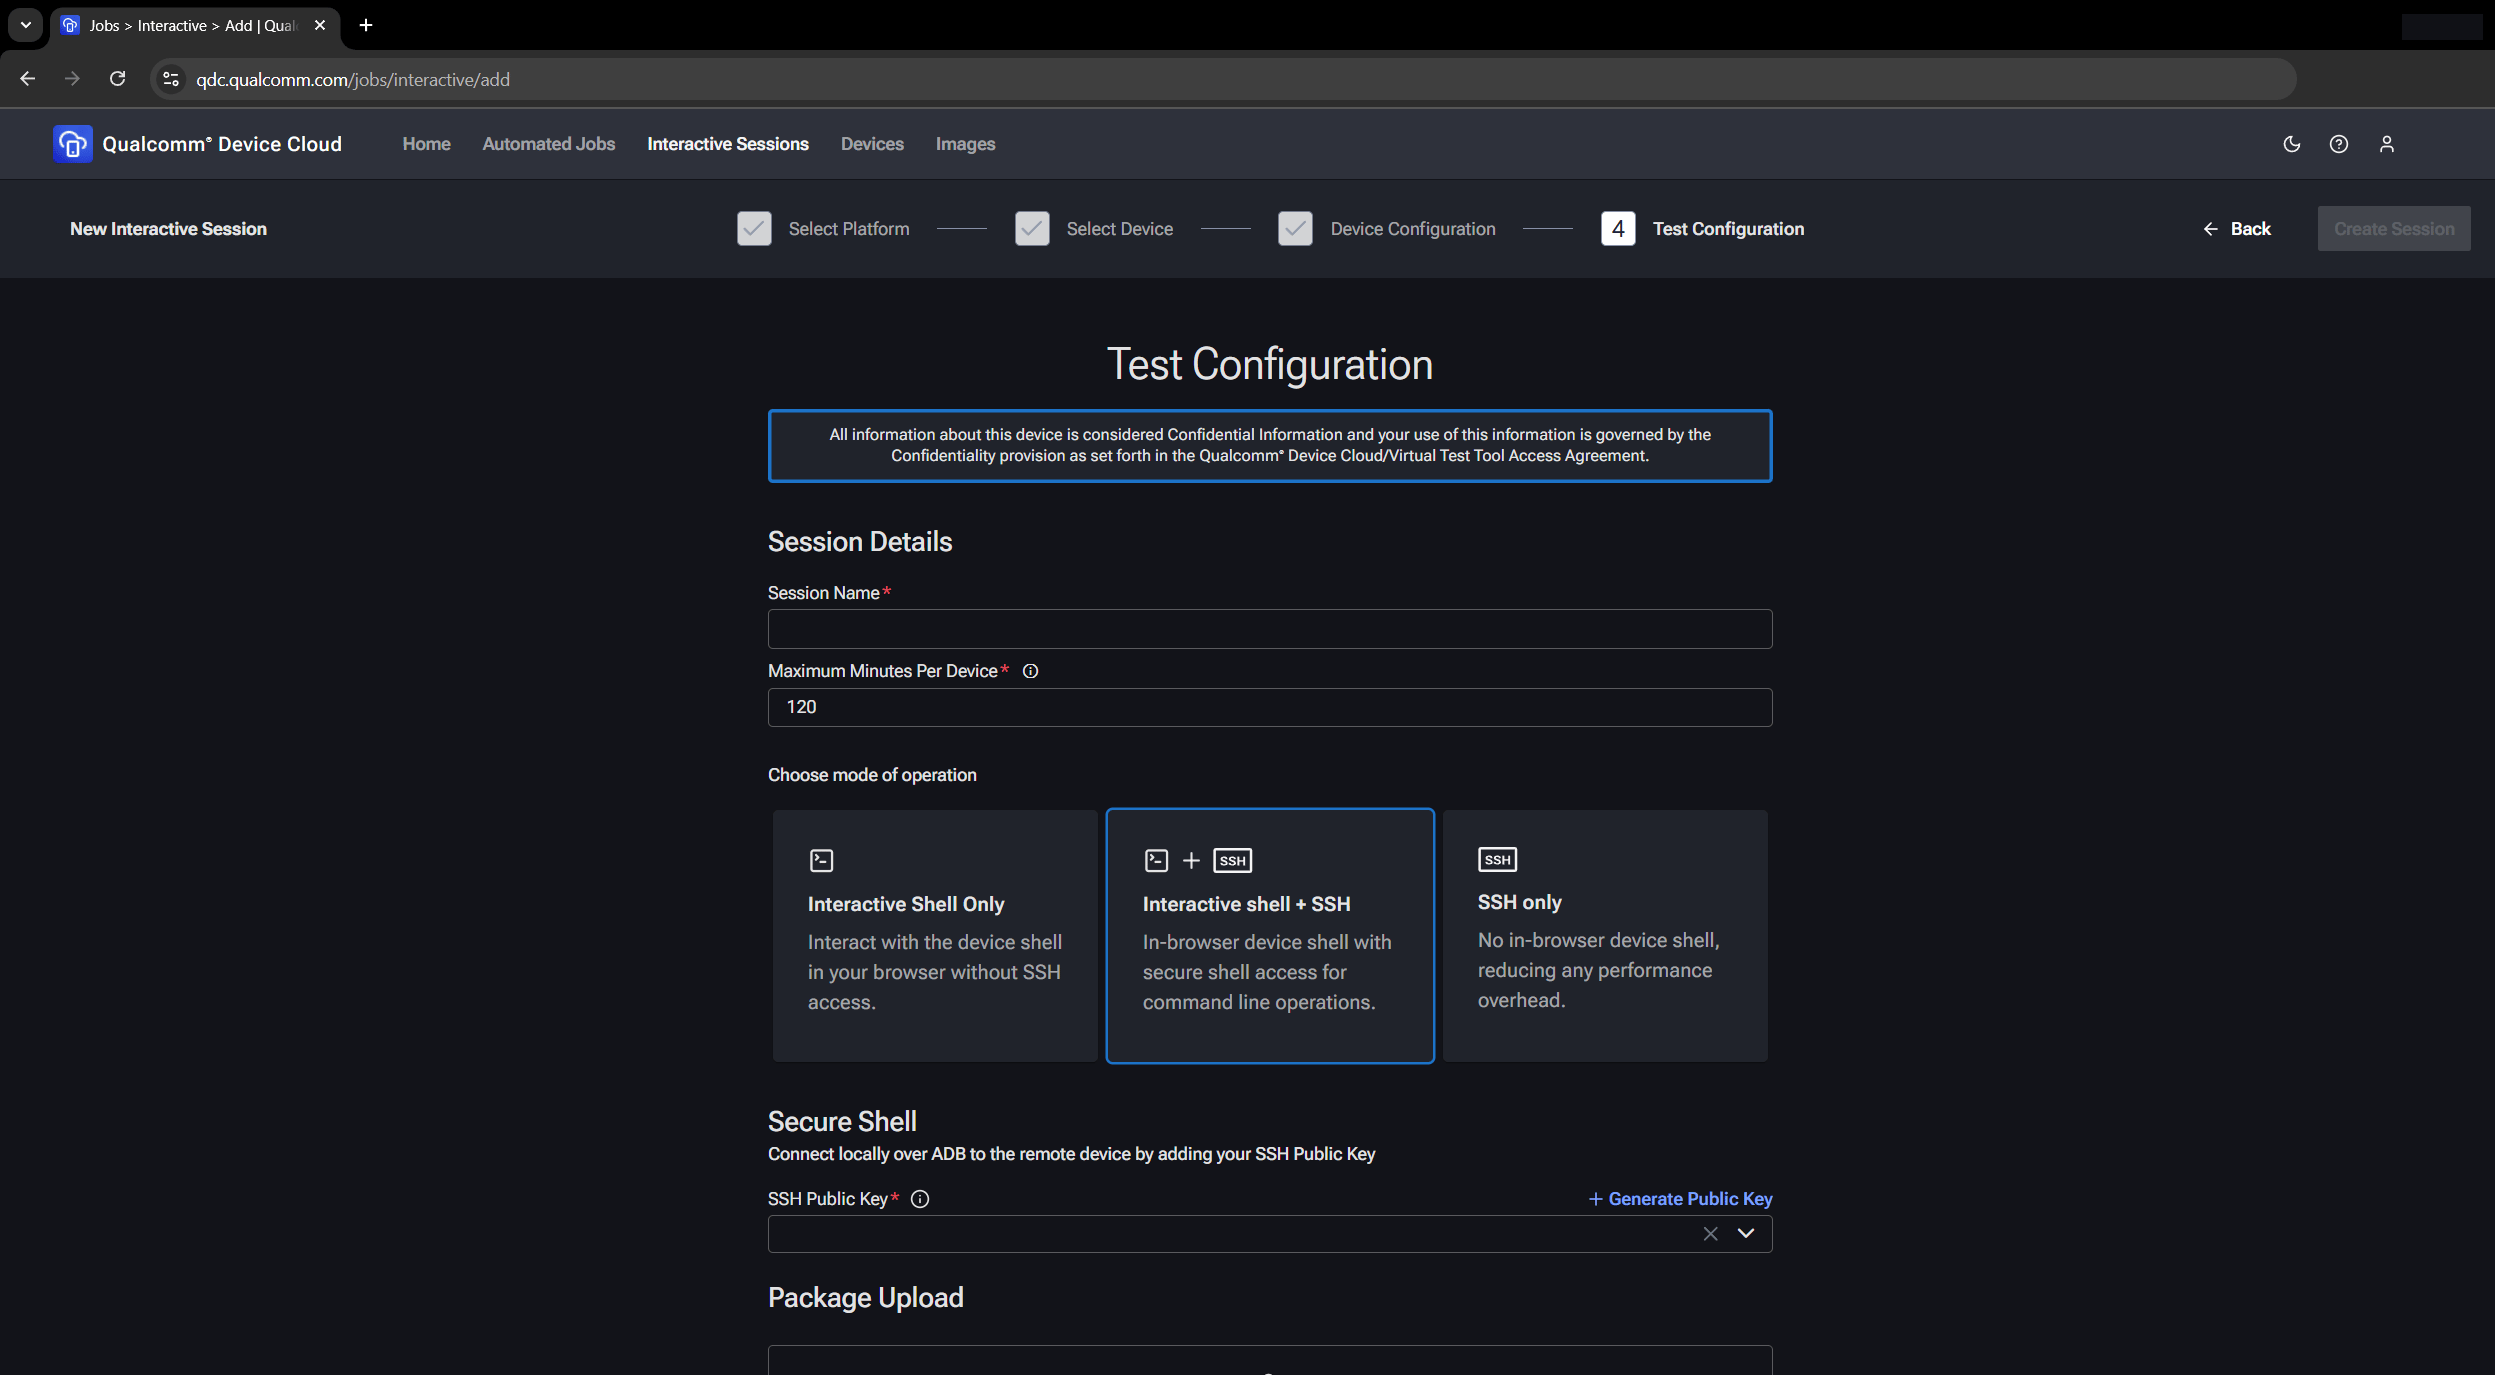Viewport: 2495px width, 1375px height.
Task: Select Interactive Shell Only mode
Action: point(935,936)
